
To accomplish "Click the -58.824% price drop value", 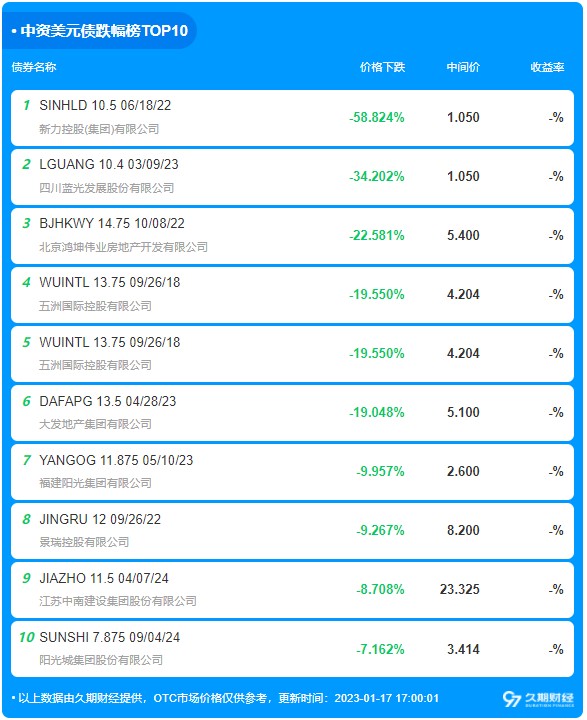I will click(377, 118).
